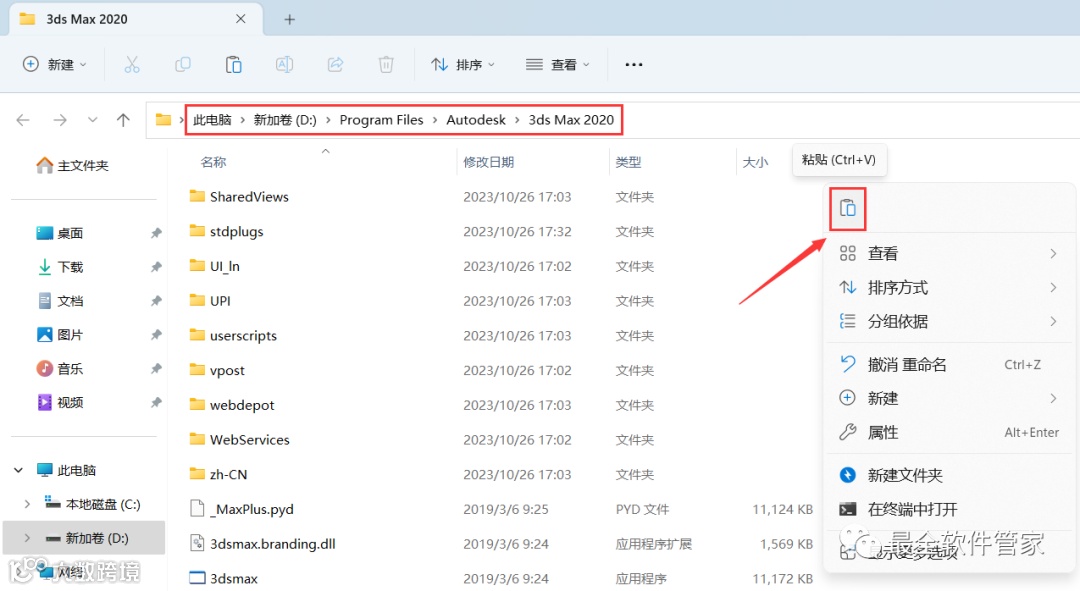
Task: Go forward with the right arrow
Action: [60, 120]
